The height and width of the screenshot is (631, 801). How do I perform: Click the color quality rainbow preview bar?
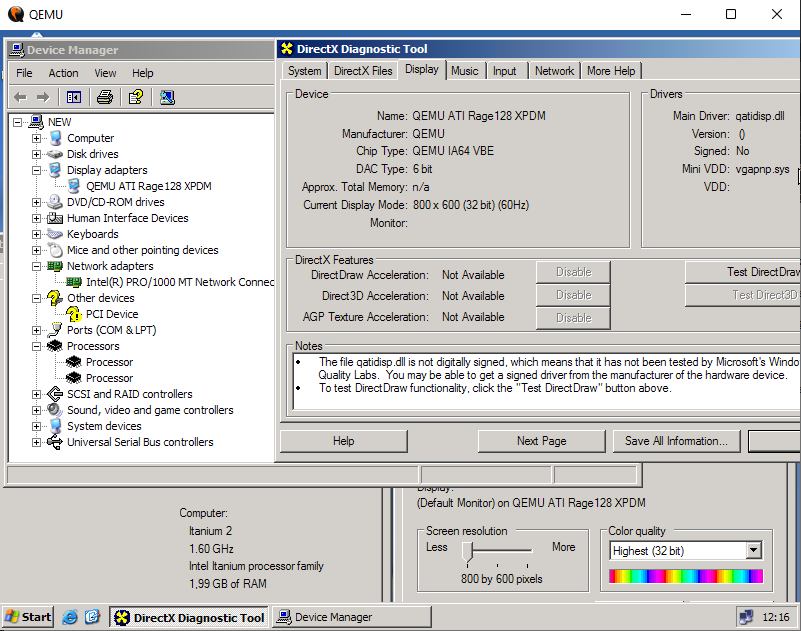coord(686,576)
